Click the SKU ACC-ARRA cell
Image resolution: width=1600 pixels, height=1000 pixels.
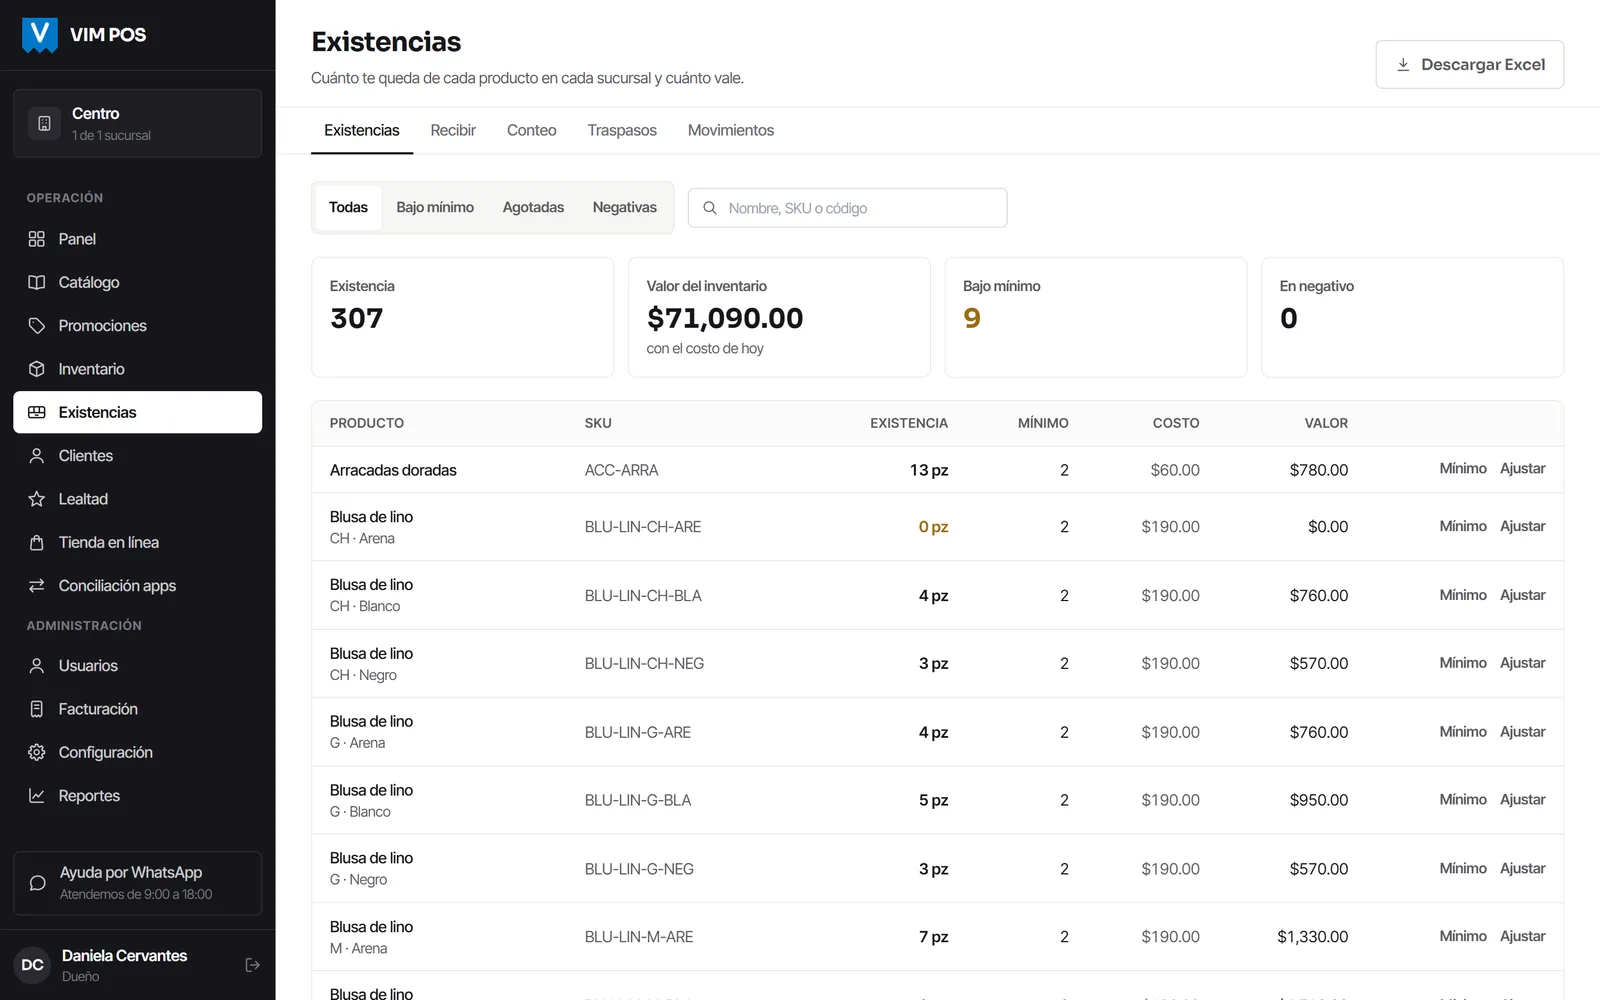[x=621, y=470]
